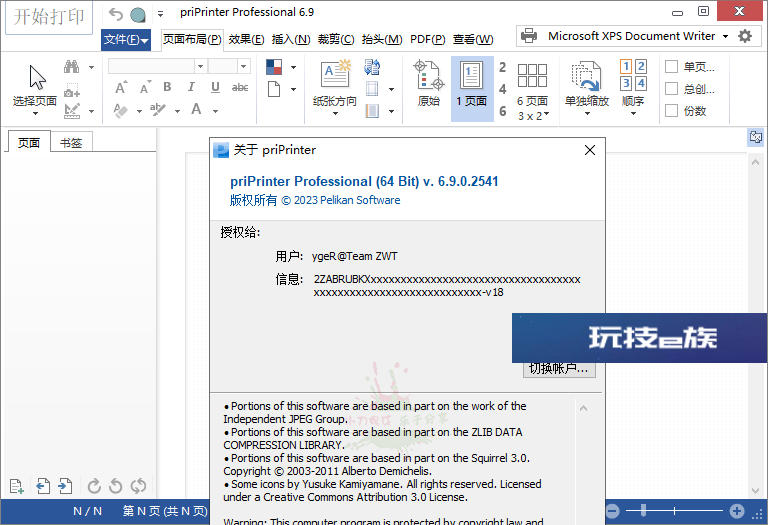Open the 文件(F) menu
768x525 pixels.
(x=126, y=40)
